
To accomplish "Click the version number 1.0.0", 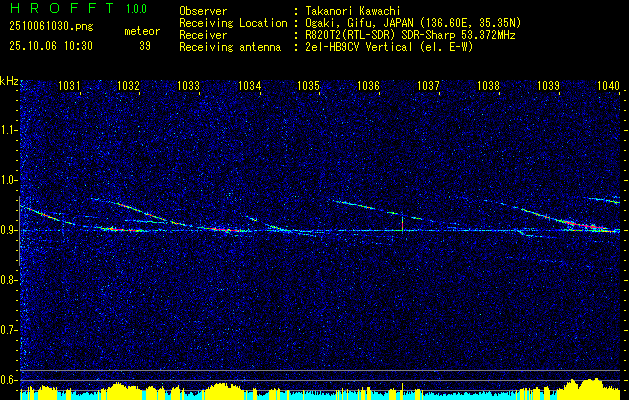I will (x=136, y=9).
